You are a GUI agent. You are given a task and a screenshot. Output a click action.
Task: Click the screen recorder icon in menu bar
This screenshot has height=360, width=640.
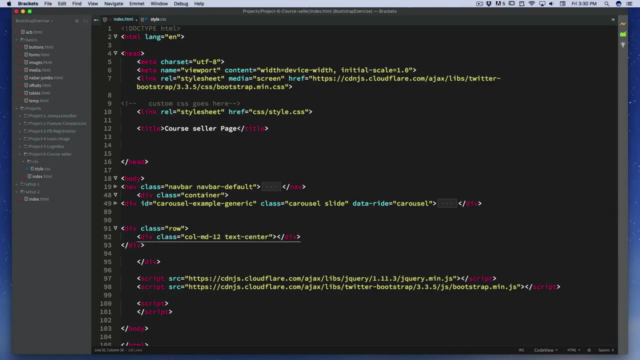point(479,4)
